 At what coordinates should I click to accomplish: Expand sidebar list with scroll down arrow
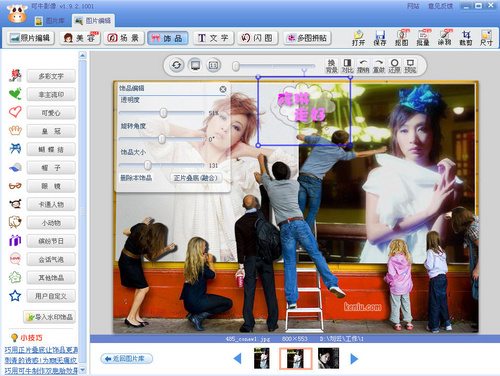tap(83, 370)
